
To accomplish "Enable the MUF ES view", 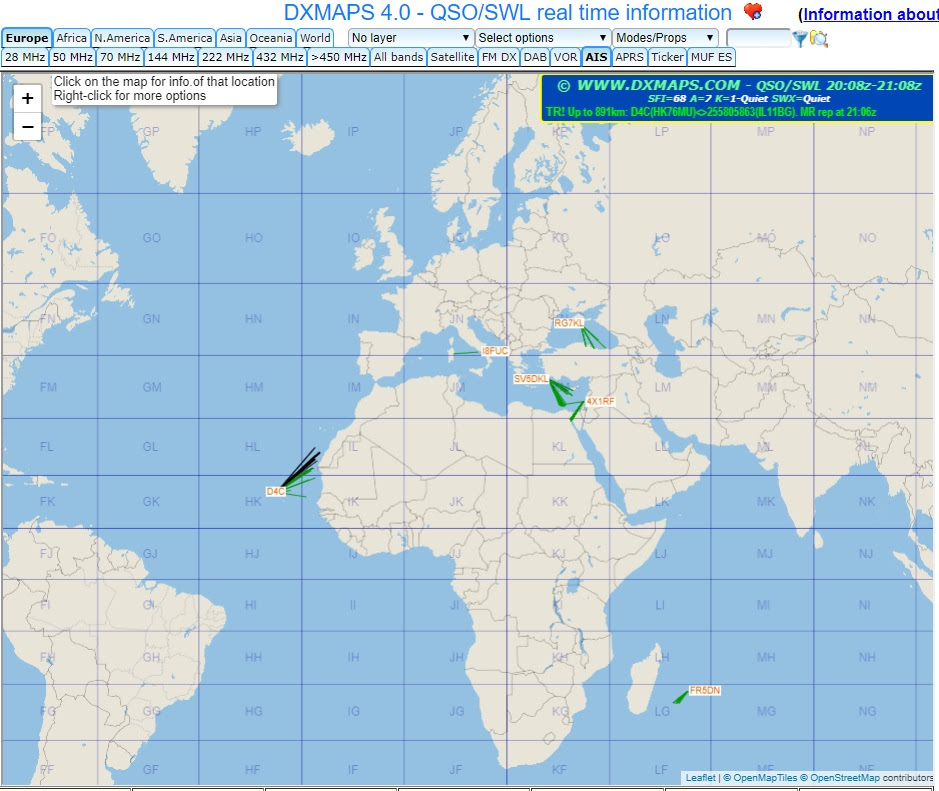I will (x=711, y=57).
